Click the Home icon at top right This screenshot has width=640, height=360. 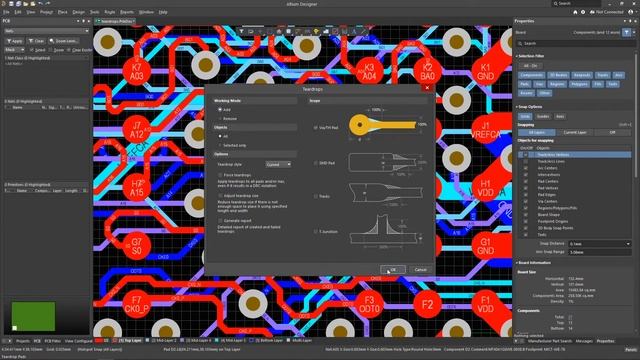(x=575, y=12)
